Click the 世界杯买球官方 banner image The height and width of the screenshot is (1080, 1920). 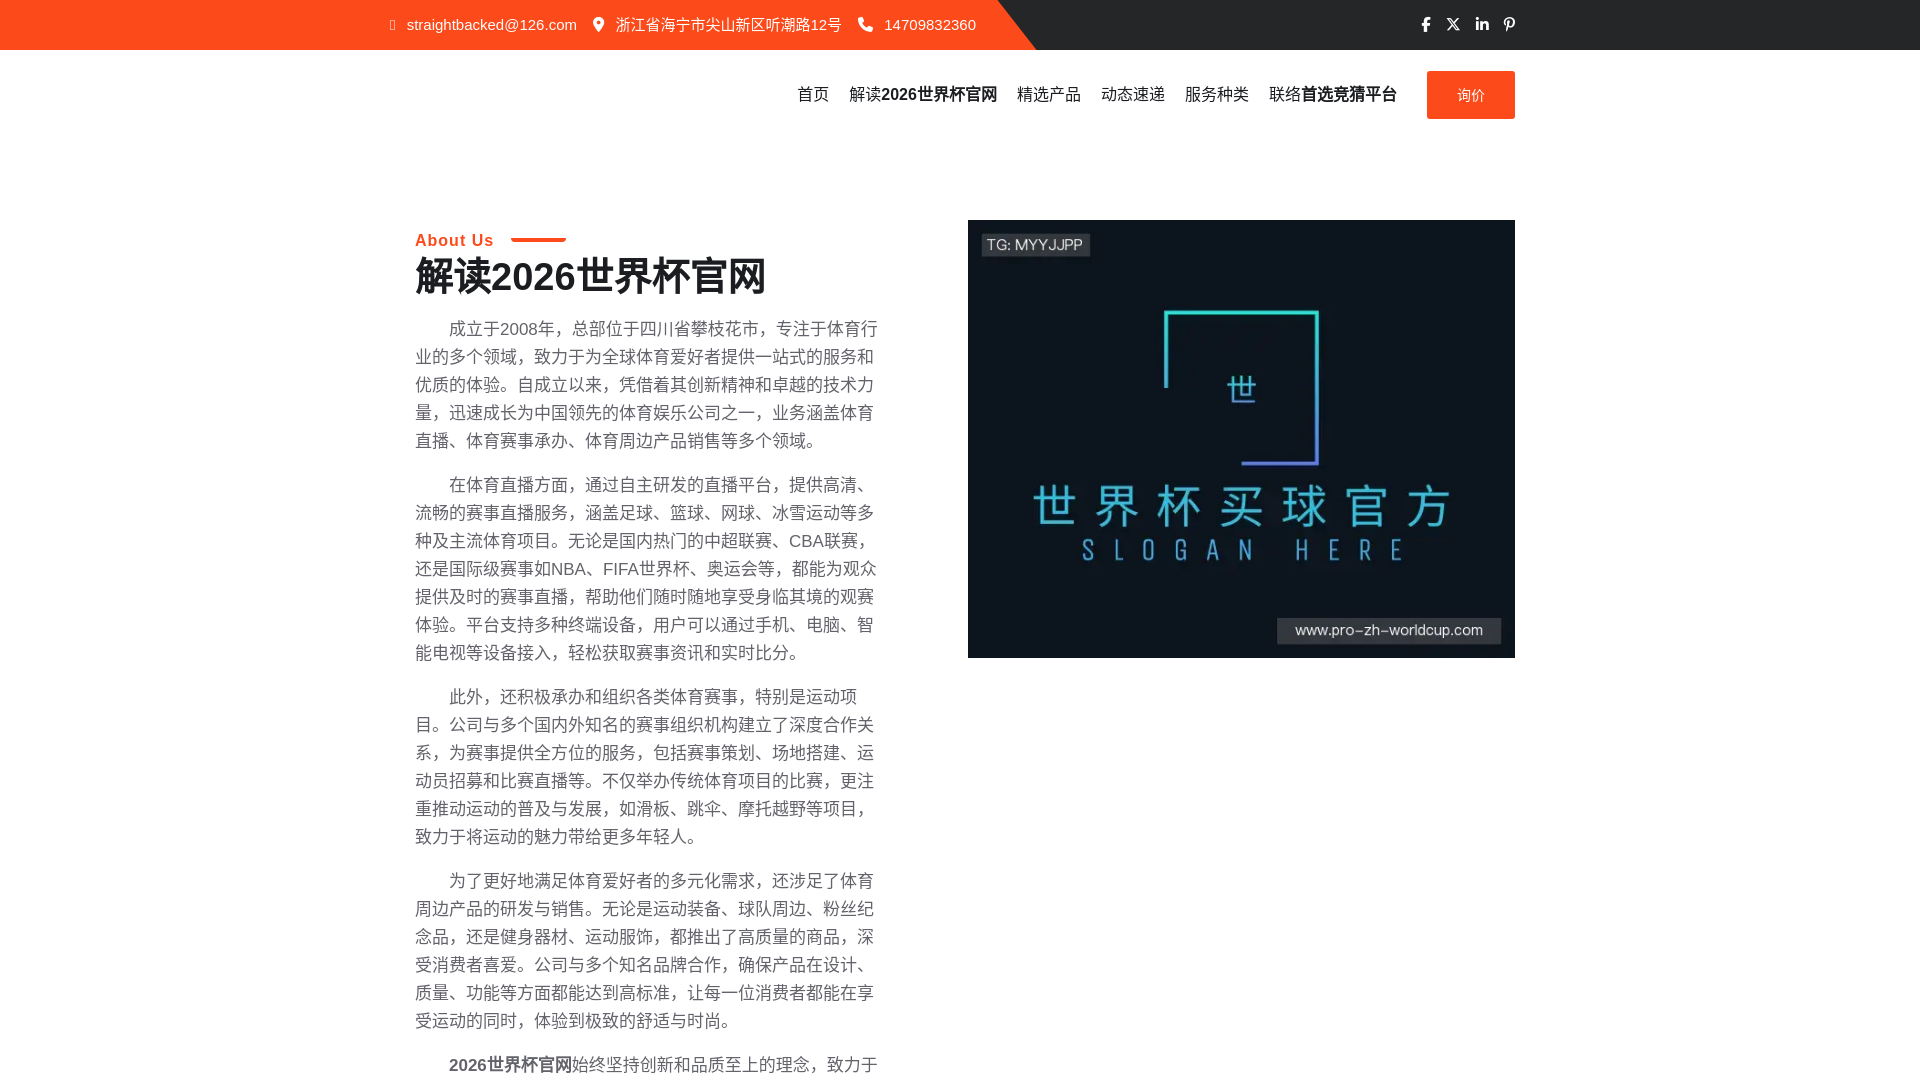click(x=1241, y=439)
